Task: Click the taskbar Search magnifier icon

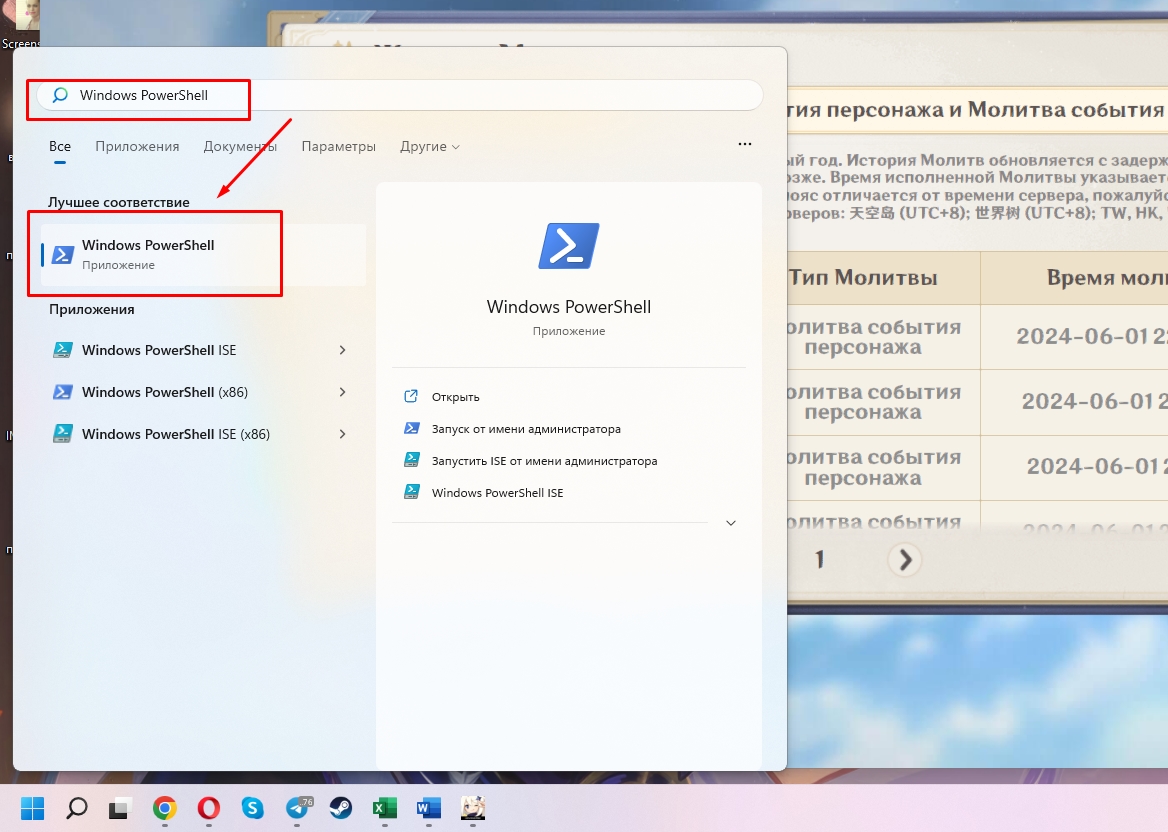Action: click(77, 808)
